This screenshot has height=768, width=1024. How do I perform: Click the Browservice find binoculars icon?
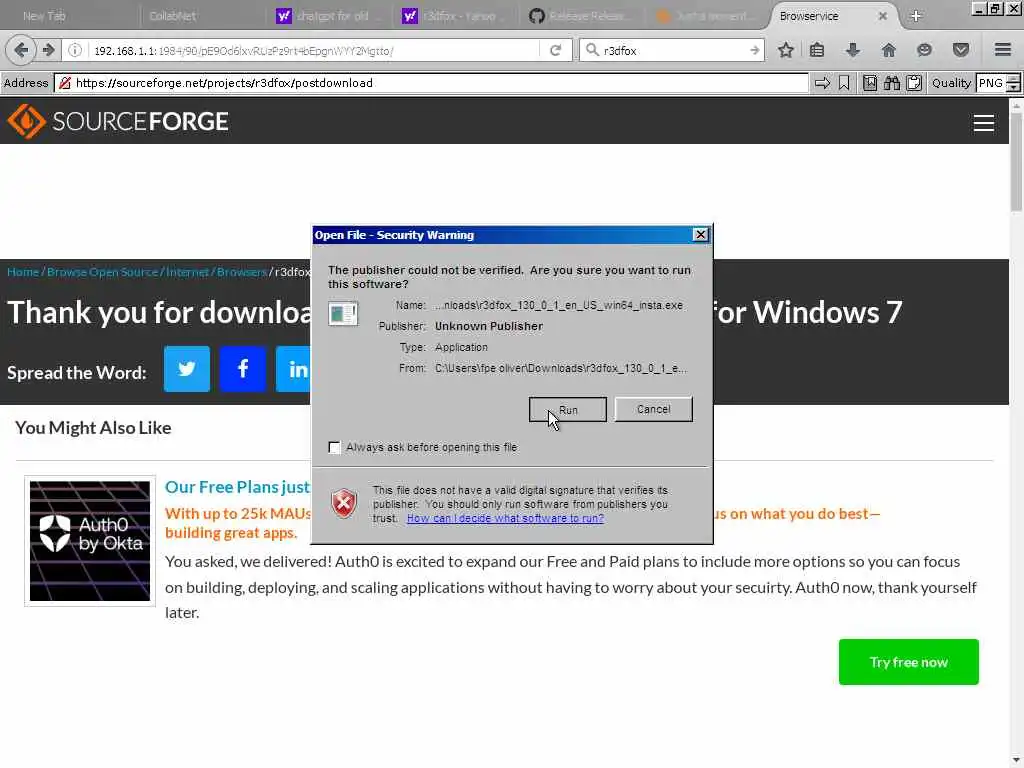[x=892, y=83]
